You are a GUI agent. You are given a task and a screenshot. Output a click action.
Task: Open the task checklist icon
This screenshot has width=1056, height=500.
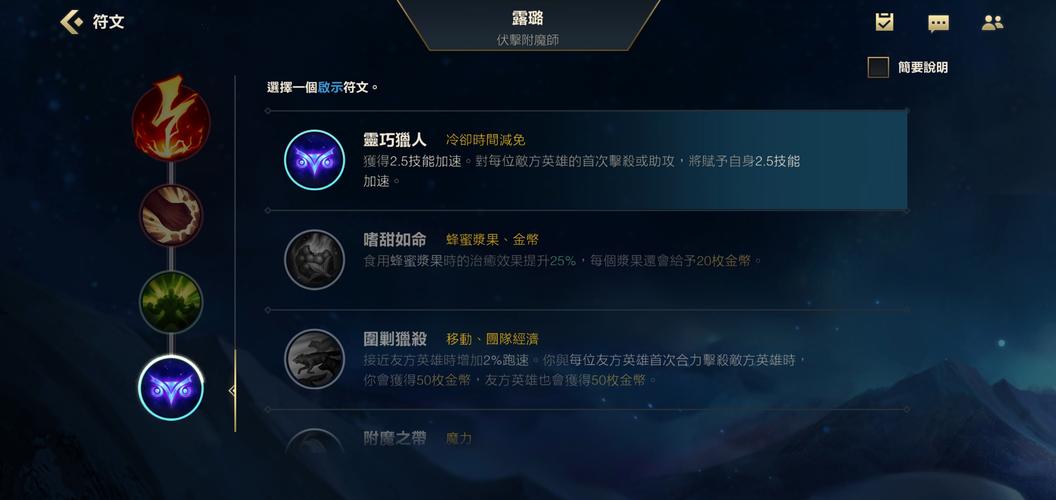coord(884,22)
